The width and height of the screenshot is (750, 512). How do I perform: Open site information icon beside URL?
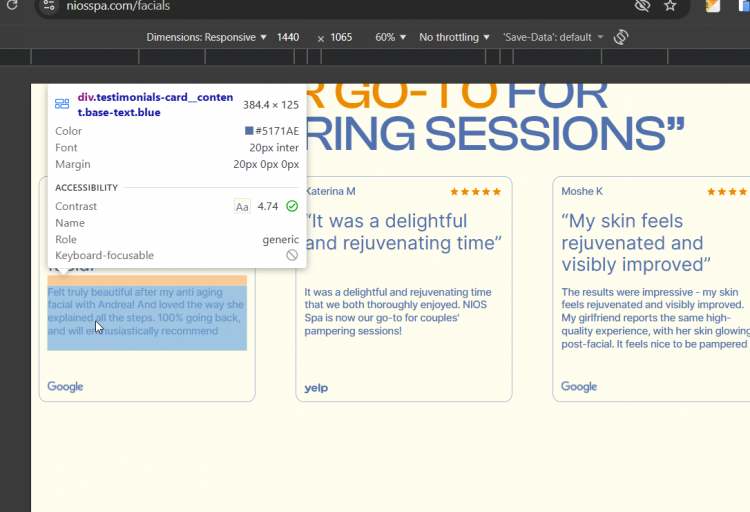[x=48, y=6]
